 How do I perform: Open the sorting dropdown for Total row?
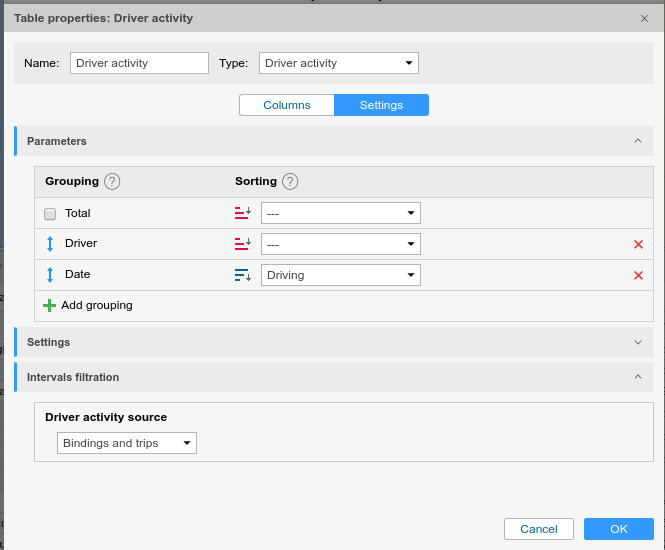pyautogui.click(x=340, y=213)
